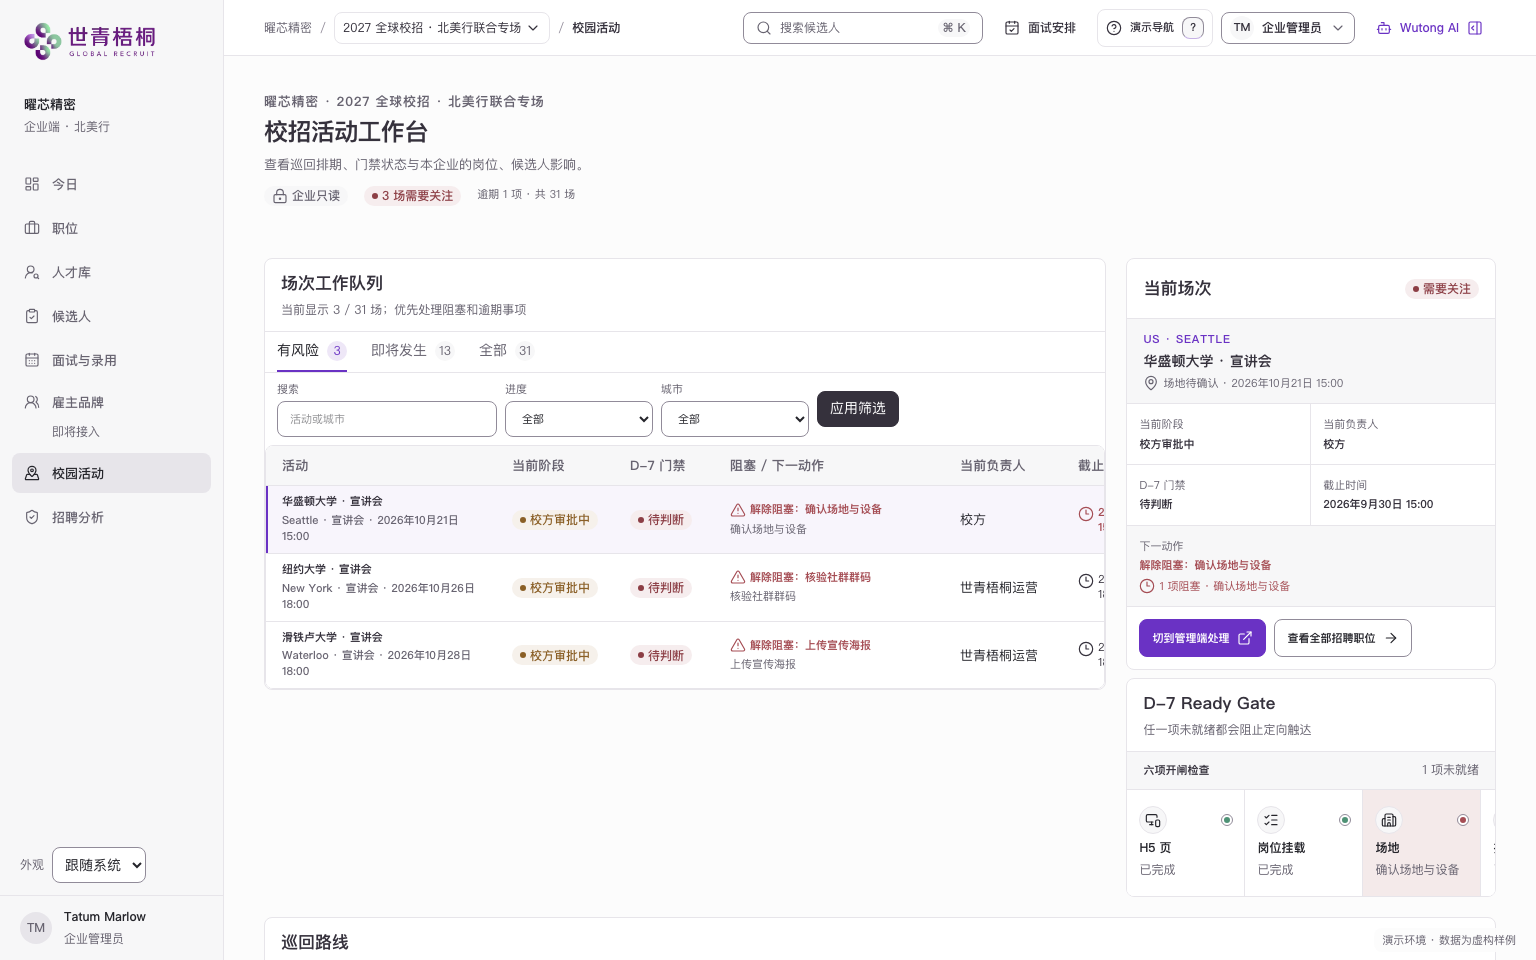1536x960 pixels.
Task: Click the 应用筛选 button
Action: (x=858, y=409)
